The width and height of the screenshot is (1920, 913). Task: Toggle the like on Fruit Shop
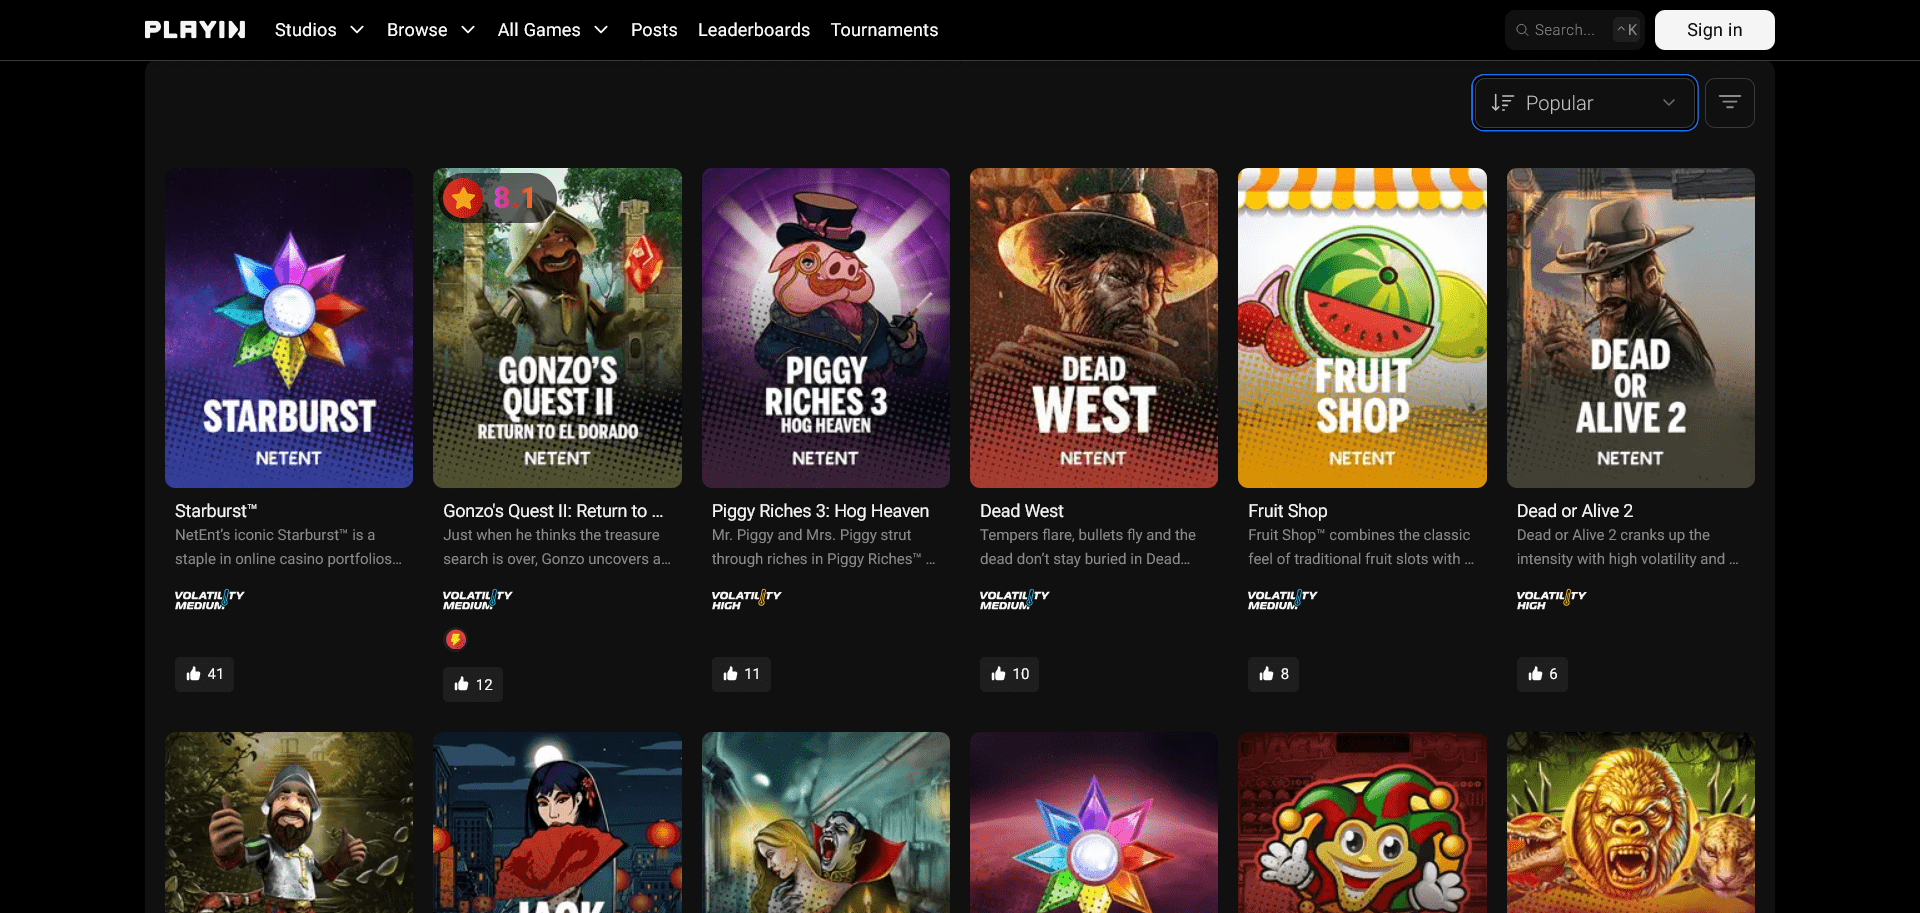pos(1273,674)
